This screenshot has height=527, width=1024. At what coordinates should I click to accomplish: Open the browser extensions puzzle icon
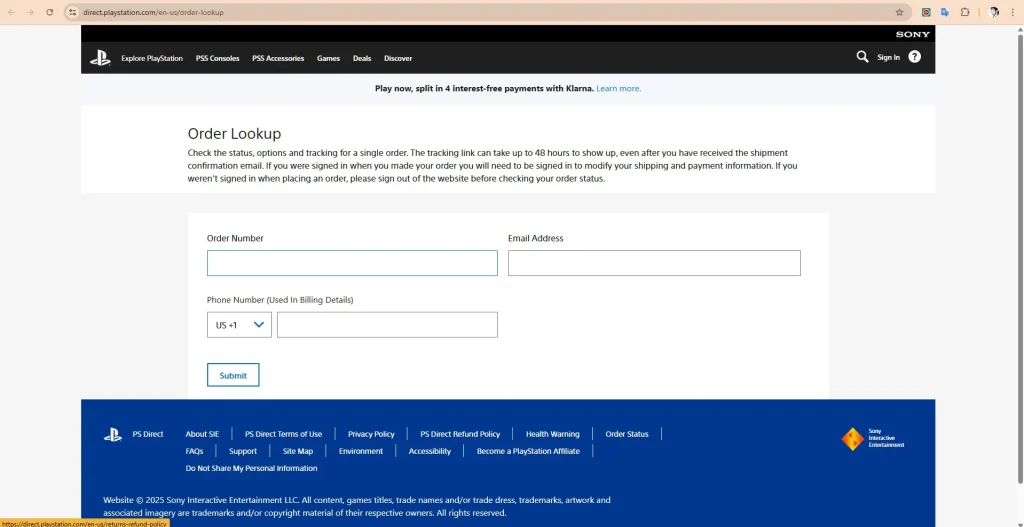click(965, 12)
